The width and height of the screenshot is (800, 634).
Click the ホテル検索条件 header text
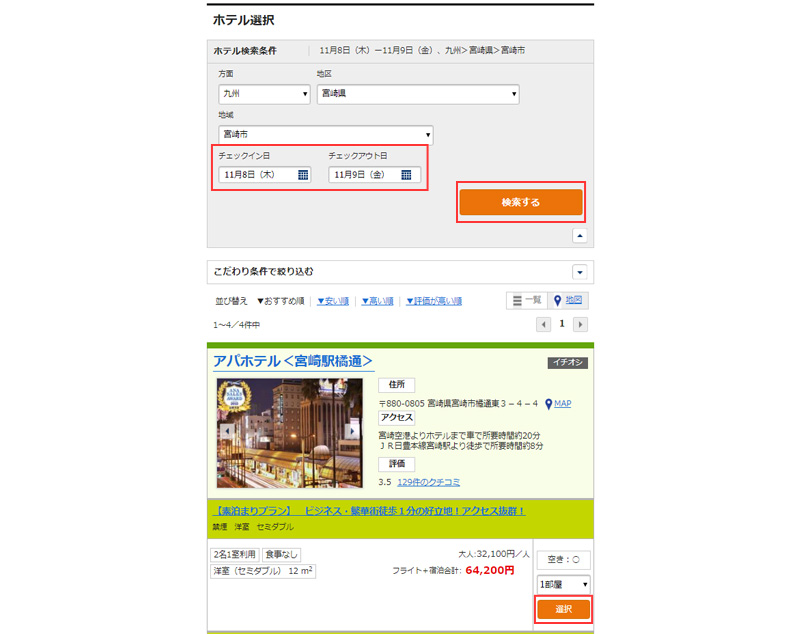pyautogui.click(x=245, y=51)
